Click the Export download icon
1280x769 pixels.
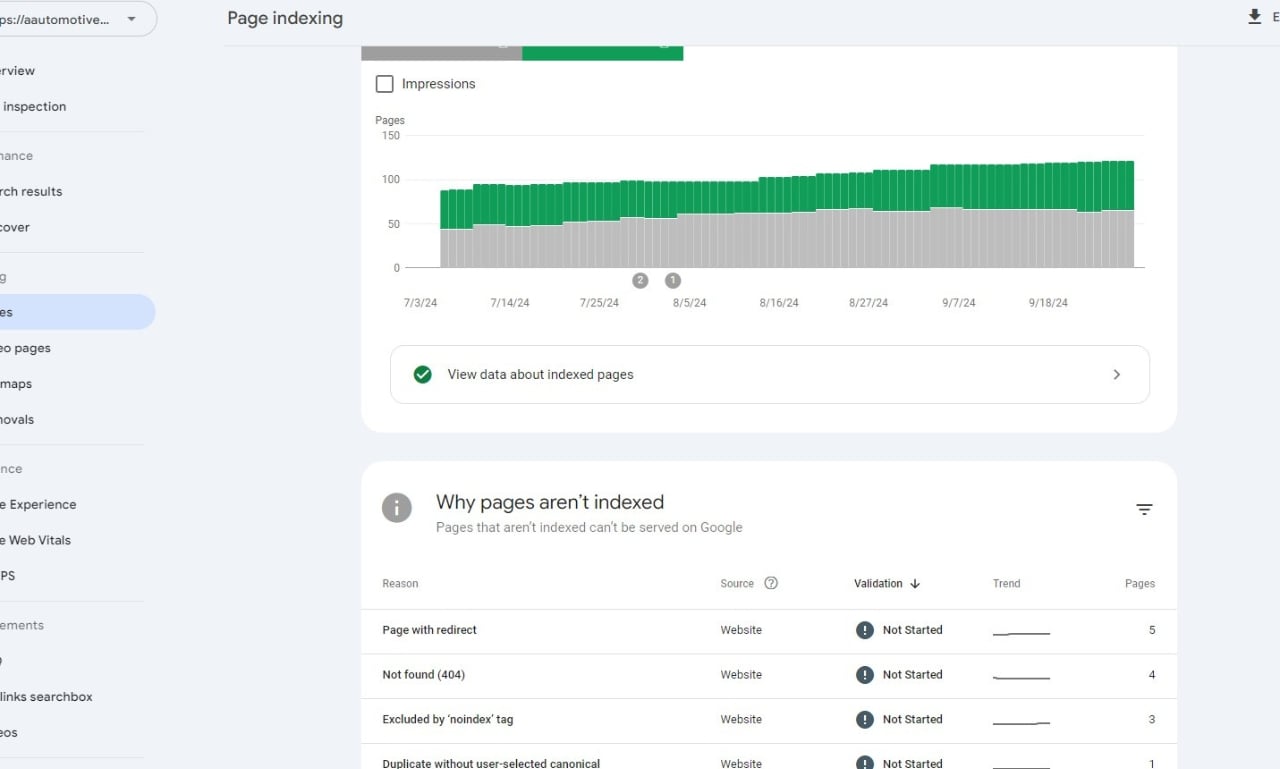pos(1253,16)
